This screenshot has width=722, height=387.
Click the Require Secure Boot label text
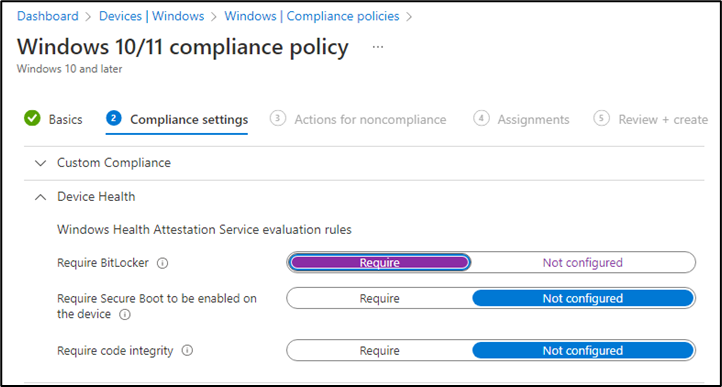point(157,306)
